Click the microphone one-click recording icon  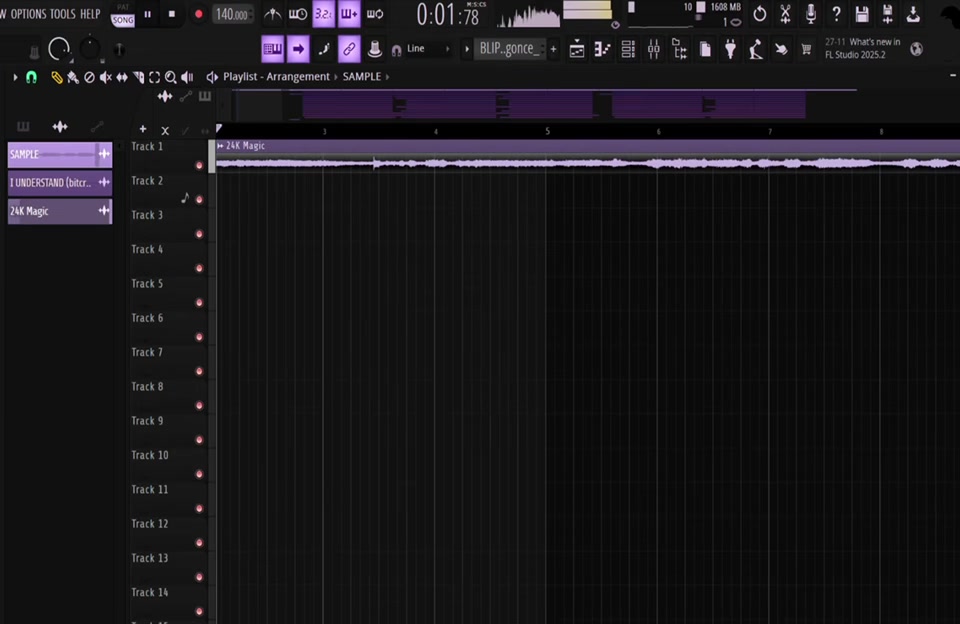click(x=811, y=14)
